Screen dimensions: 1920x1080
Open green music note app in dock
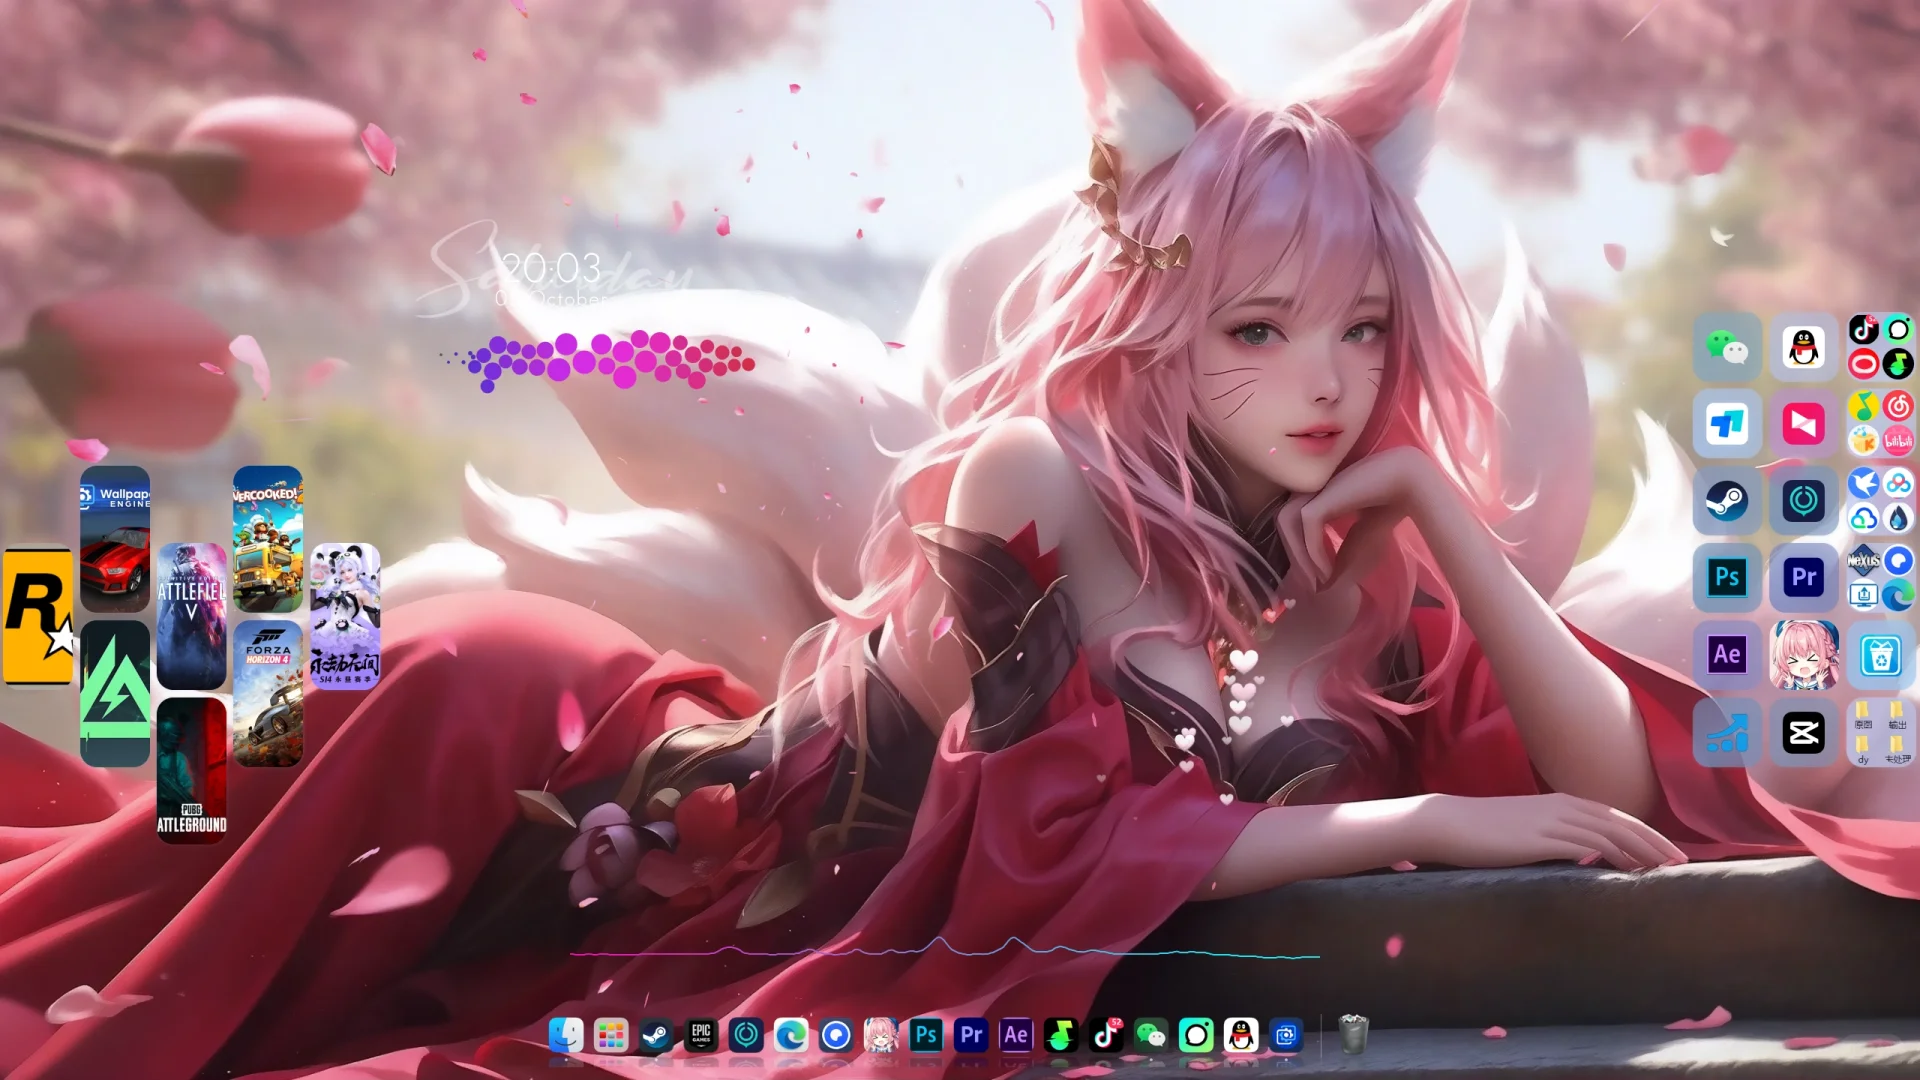(x=1061, y=1035)
